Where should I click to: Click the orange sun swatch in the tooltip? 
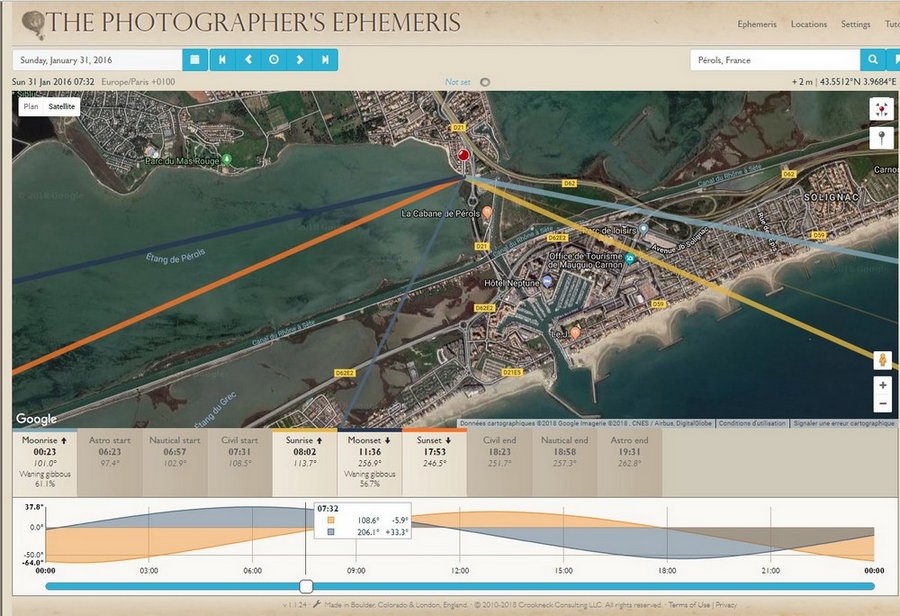point(331,521)
